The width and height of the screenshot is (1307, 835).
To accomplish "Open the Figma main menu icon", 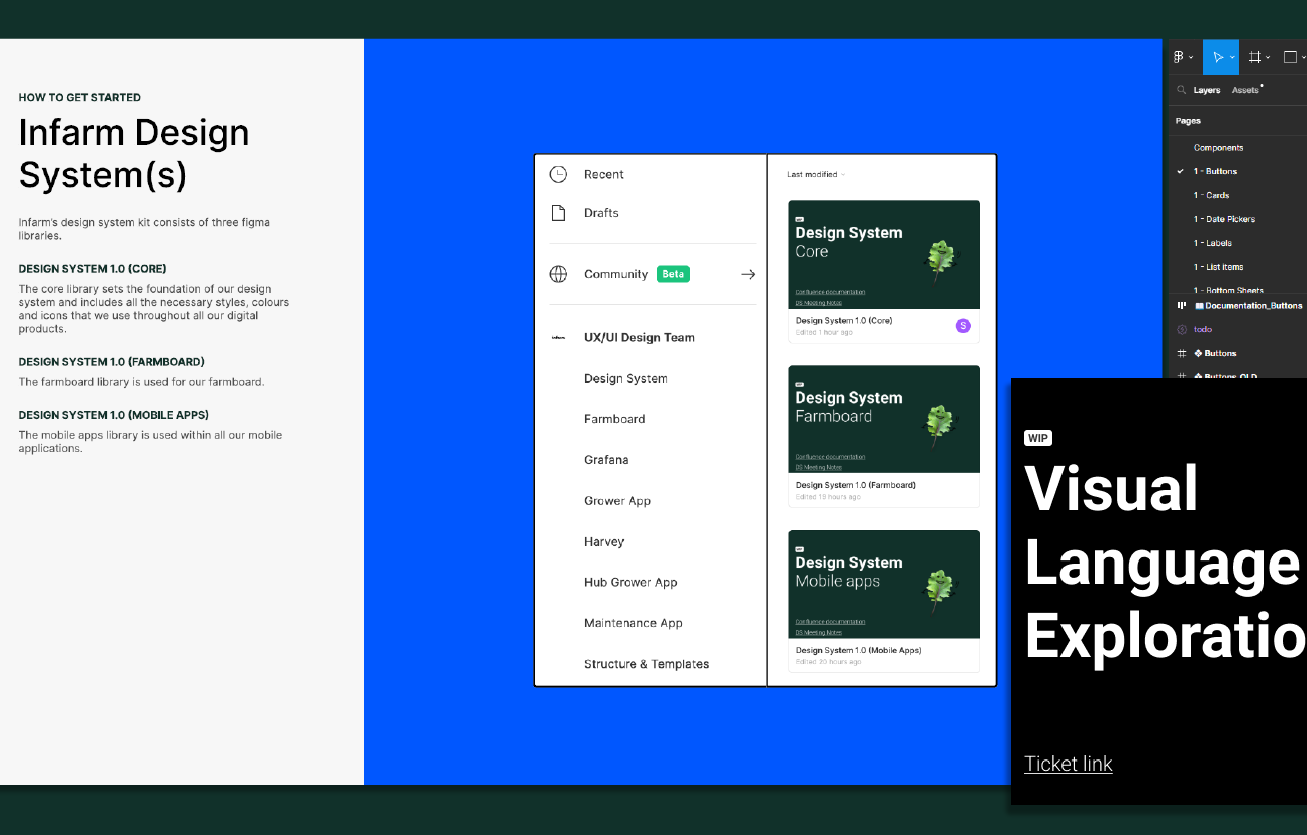I will coord(1179,57).
